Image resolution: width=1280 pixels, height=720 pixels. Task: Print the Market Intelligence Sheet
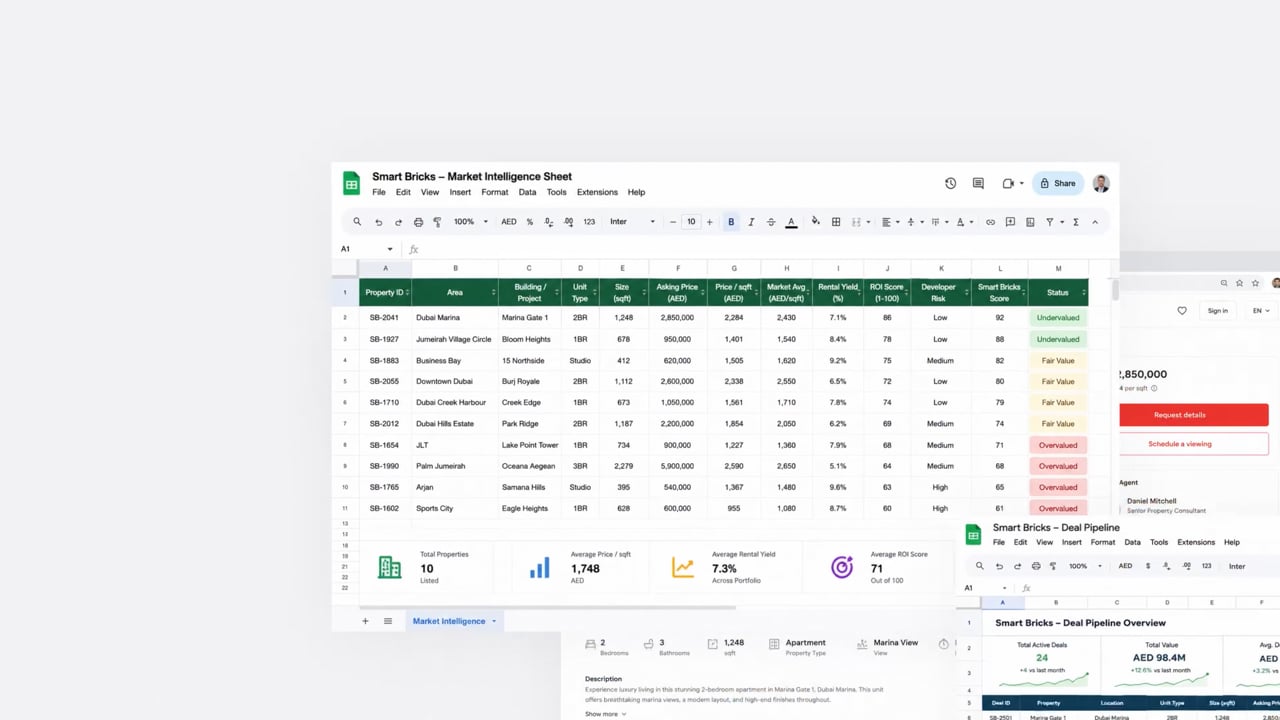click(418, 222)
